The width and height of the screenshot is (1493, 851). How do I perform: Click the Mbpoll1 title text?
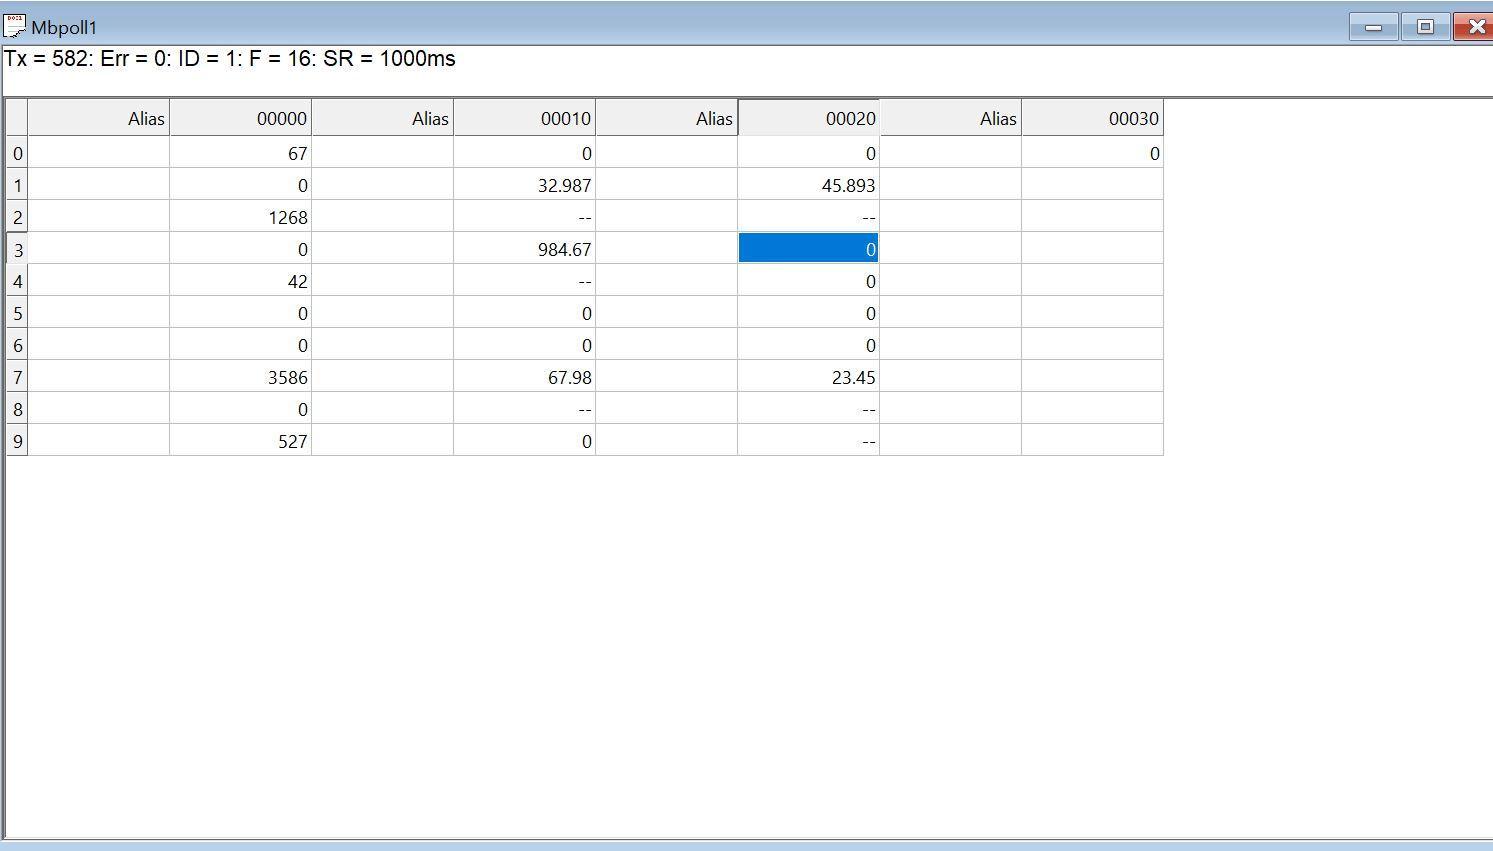point(64,27)
